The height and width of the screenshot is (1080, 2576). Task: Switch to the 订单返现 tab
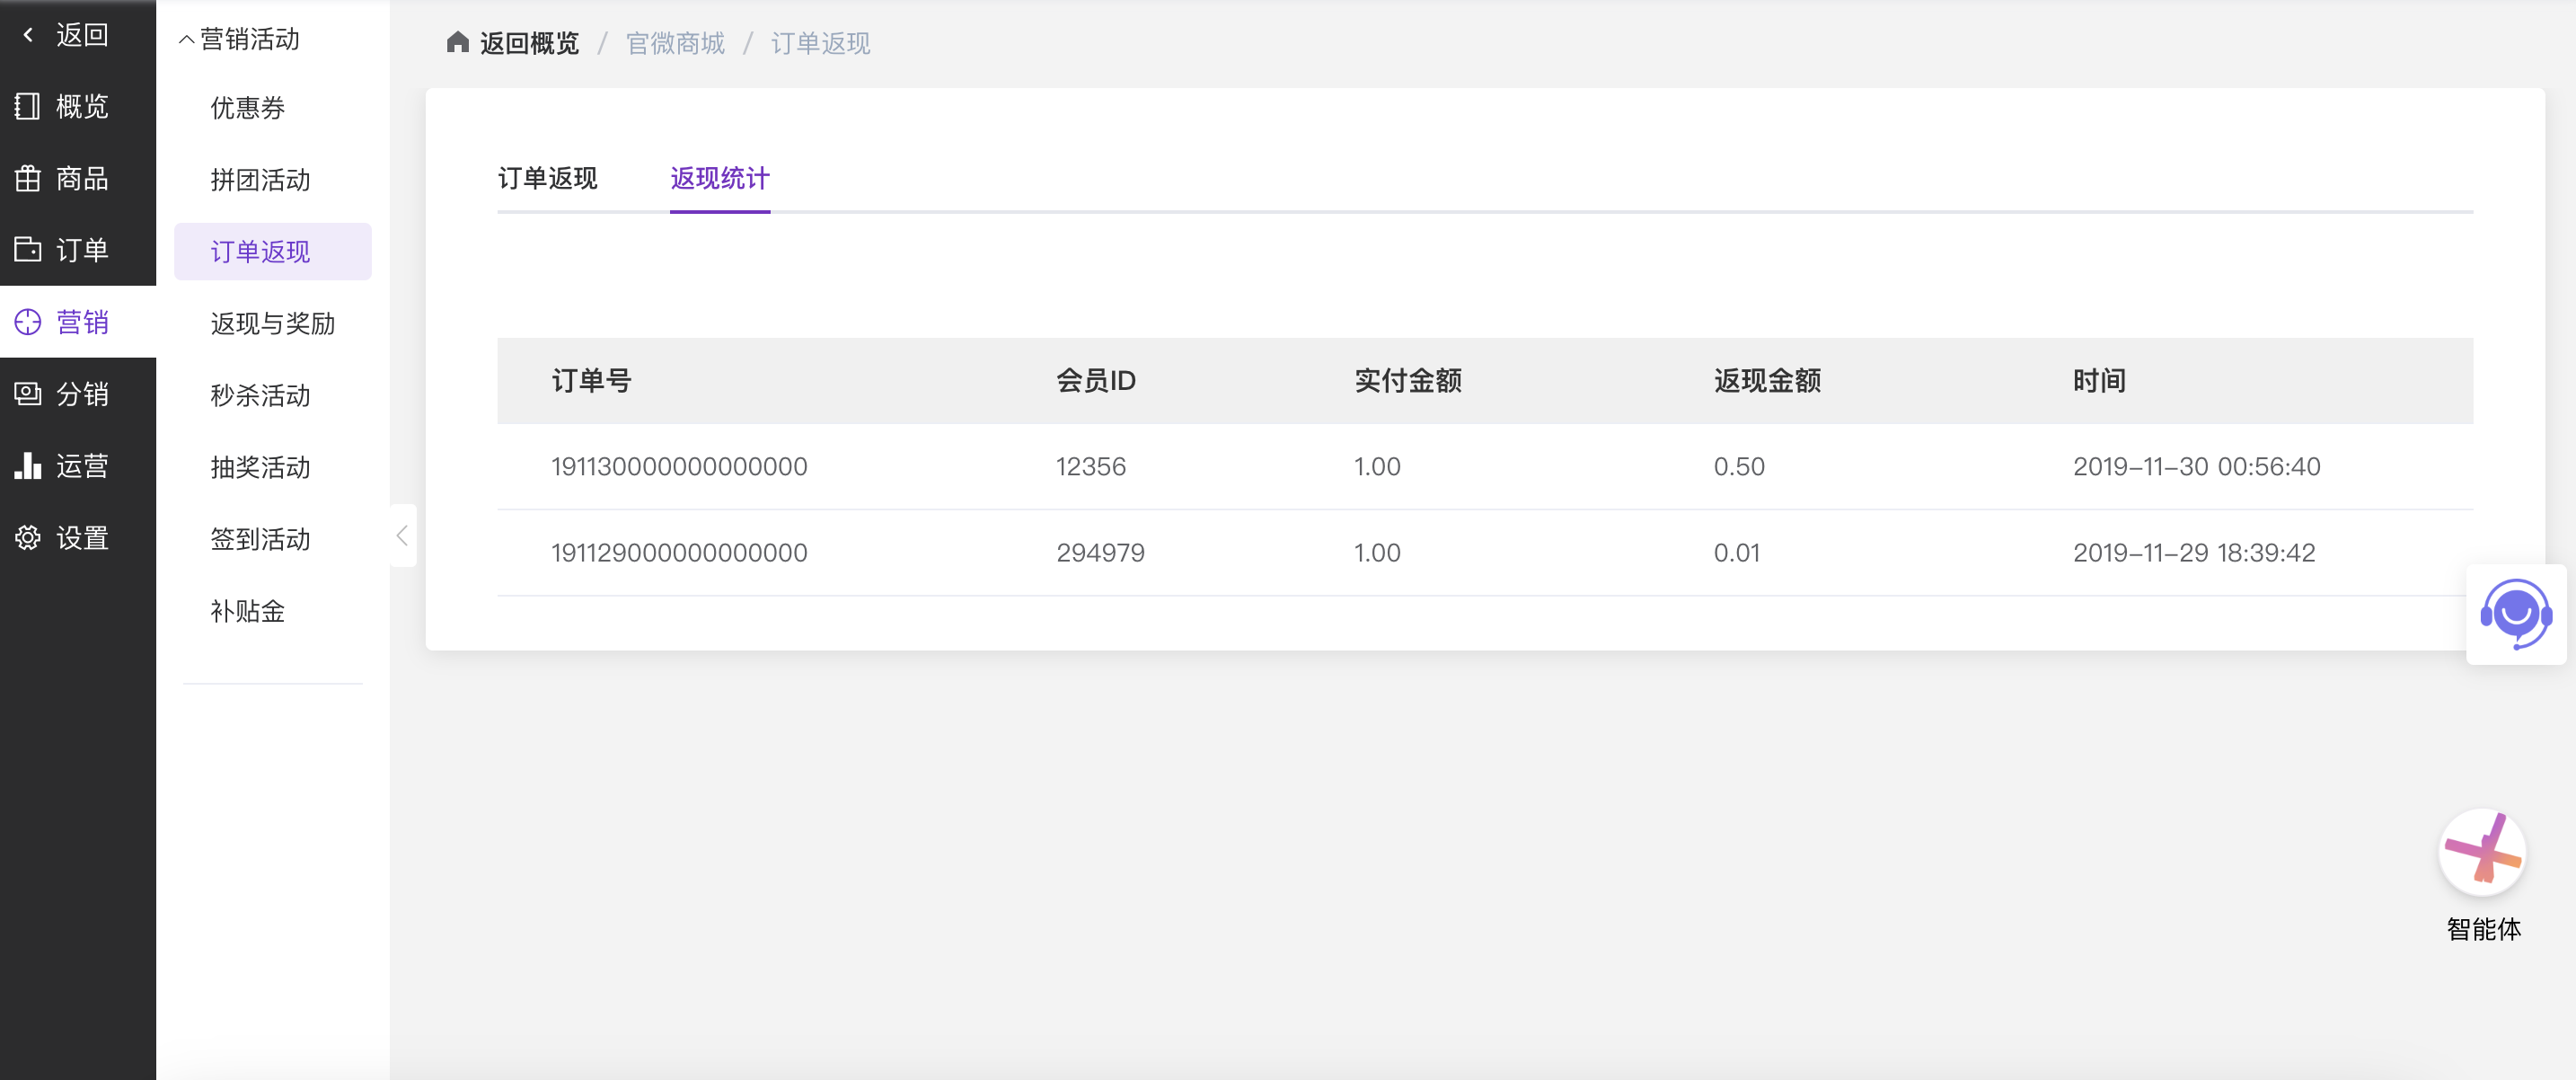tap(547, 178)
